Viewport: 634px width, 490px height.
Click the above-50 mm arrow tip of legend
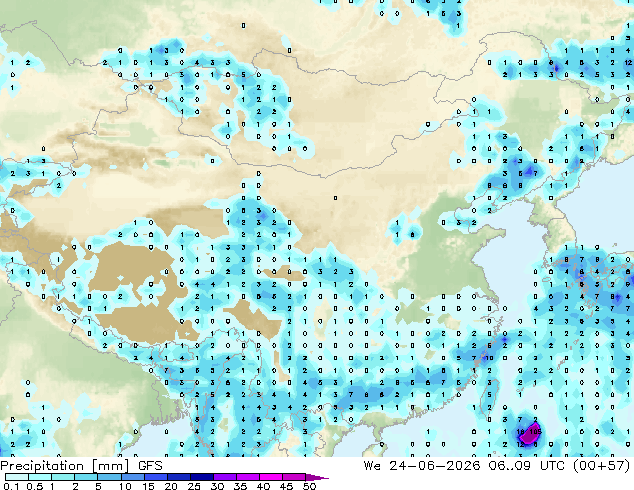317,477
